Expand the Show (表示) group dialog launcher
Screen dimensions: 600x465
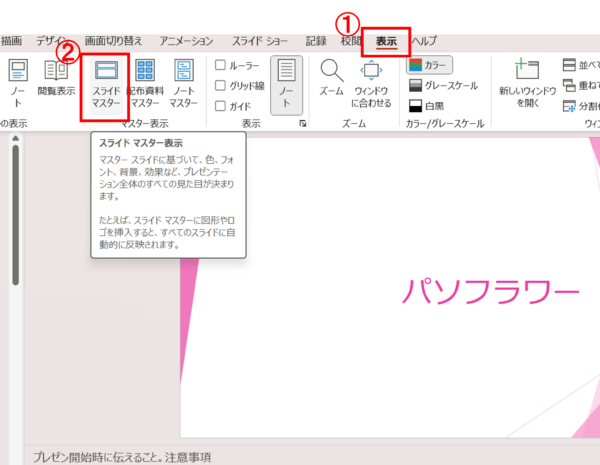pos(303,124)
